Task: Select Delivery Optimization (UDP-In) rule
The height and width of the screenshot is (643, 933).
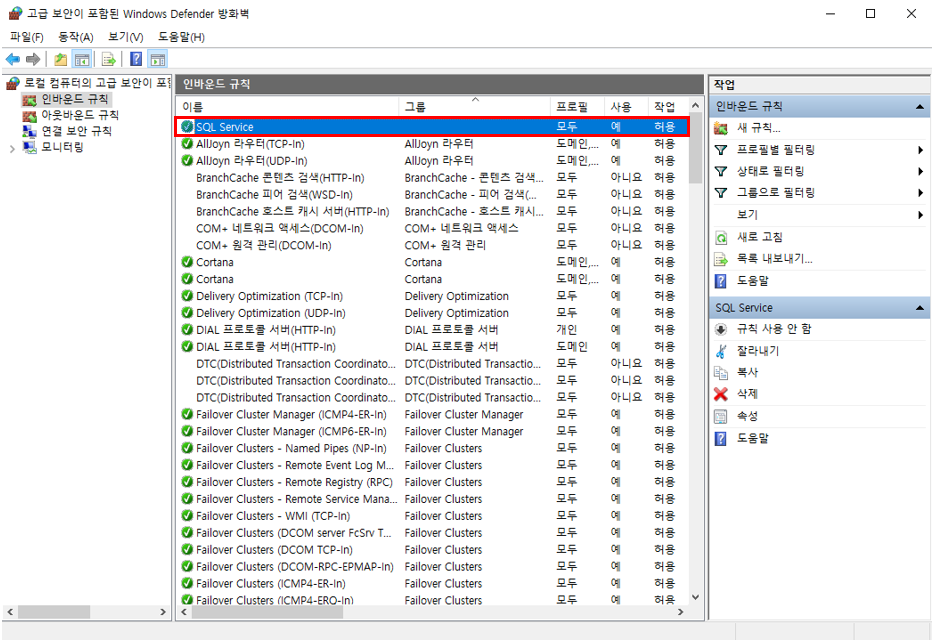Action: click(x=433, y=313)
